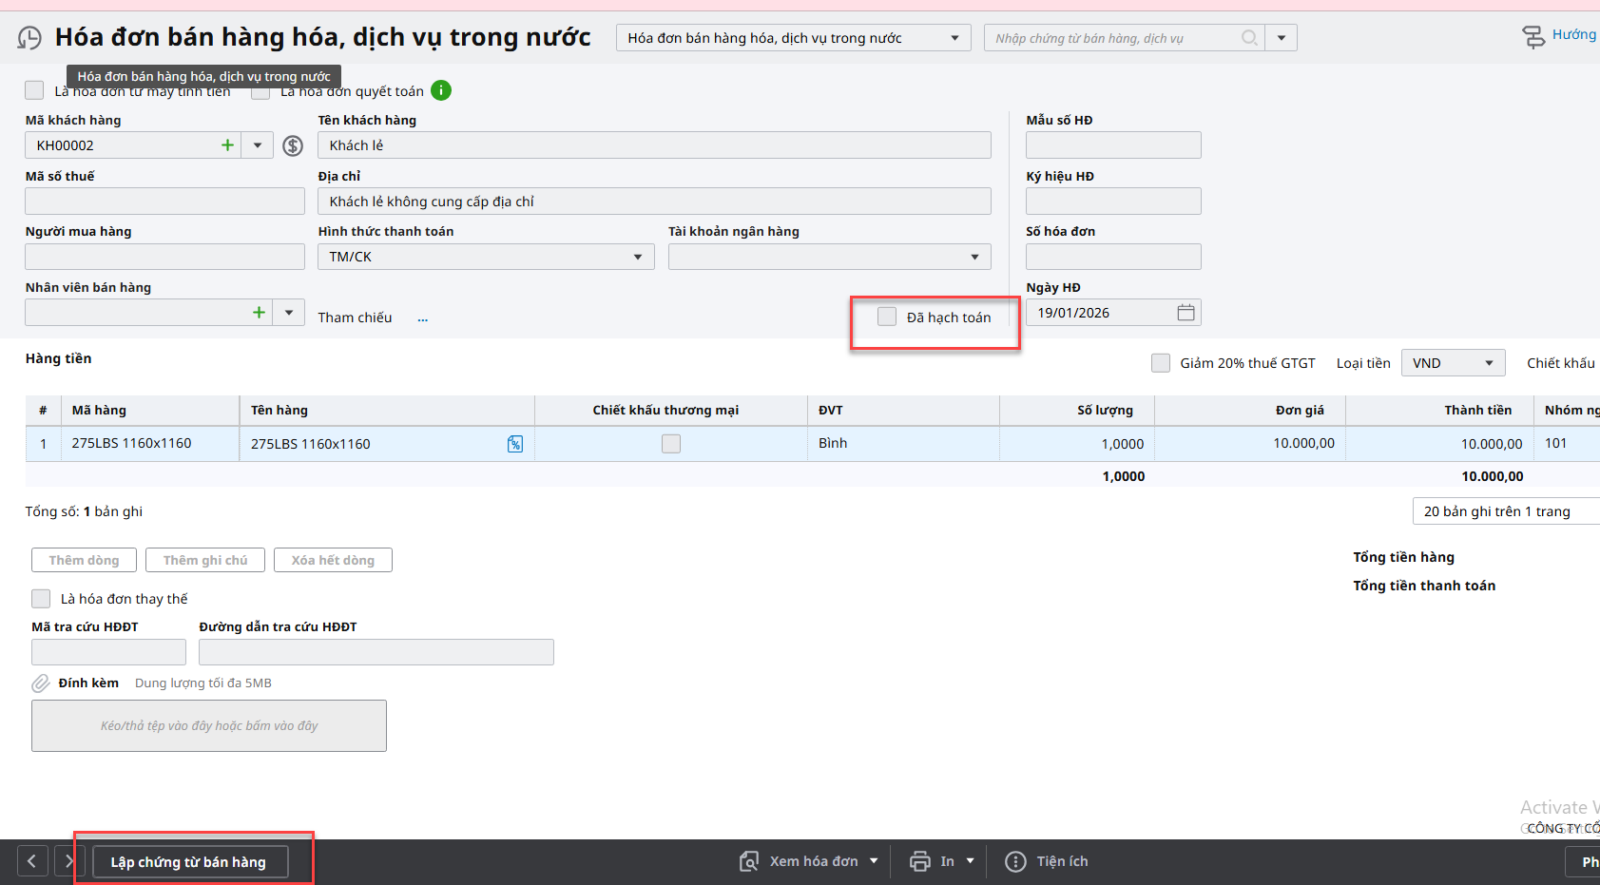Click green plus to add Nhân viên bán hàng

(x=259, y=313)
